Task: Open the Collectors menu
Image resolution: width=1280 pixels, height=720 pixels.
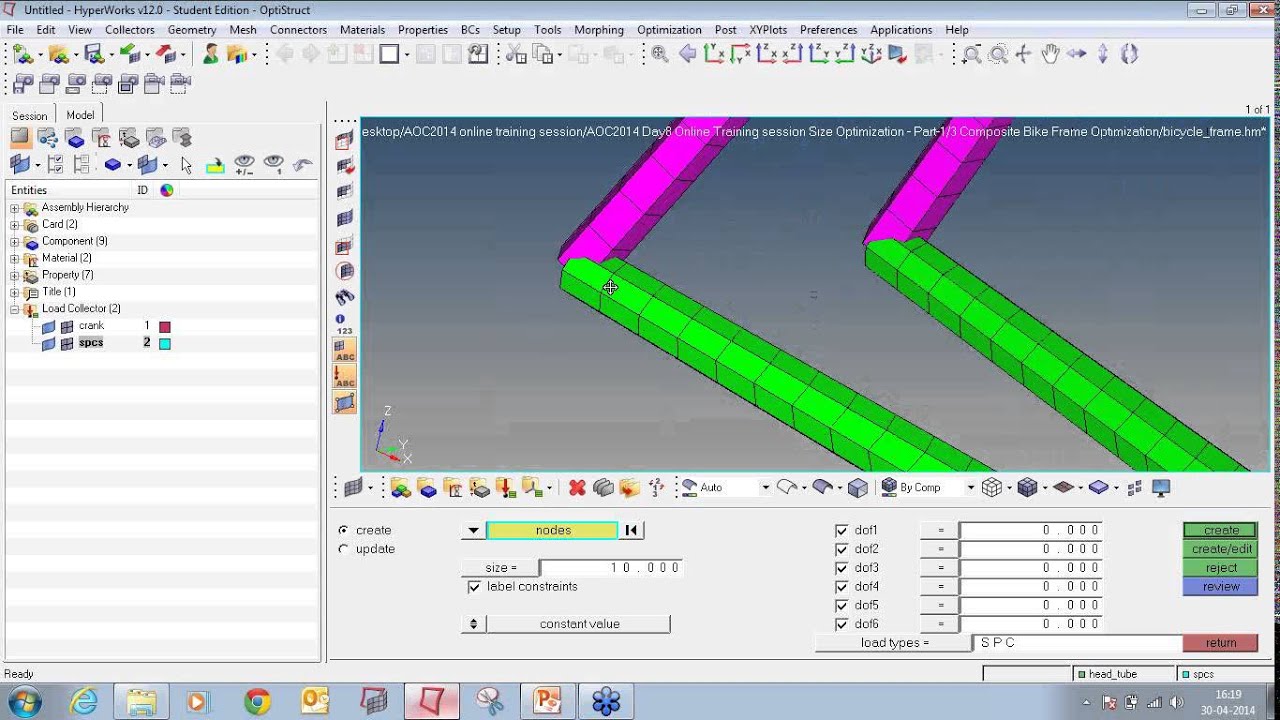Action: click(x=130, y=30)
